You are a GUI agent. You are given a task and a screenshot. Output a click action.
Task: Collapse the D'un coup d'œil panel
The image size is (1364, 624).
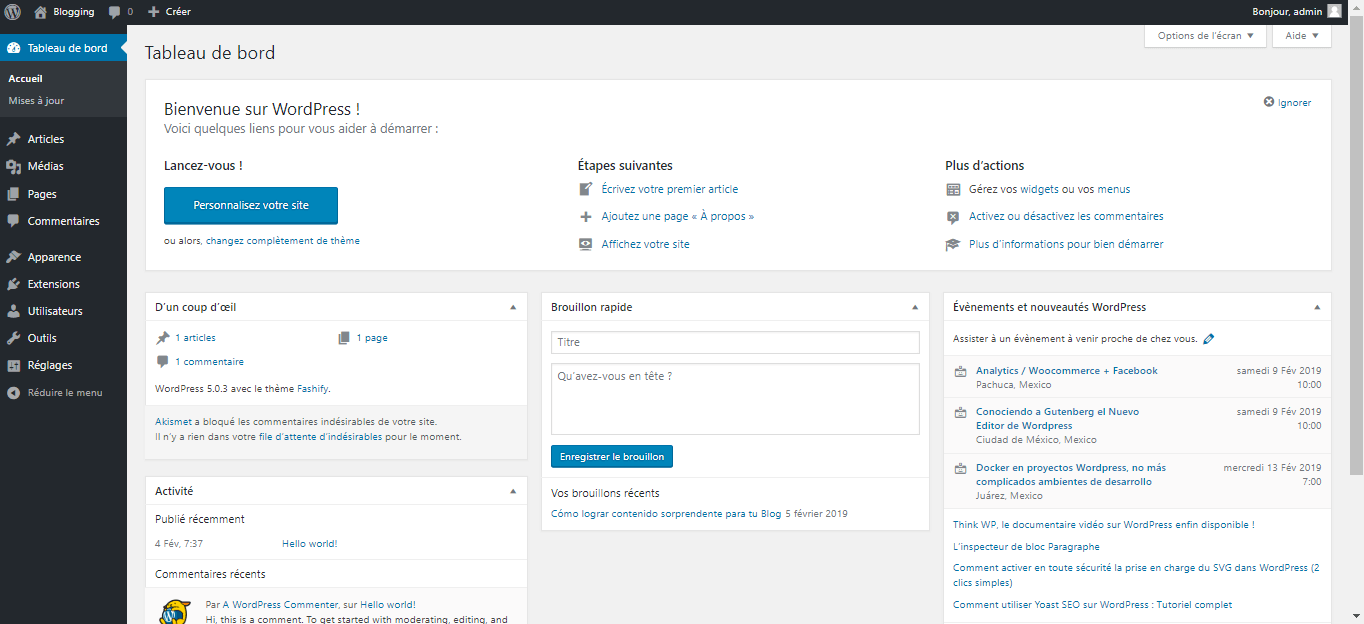pyautogui.click(x=513, y=307)
